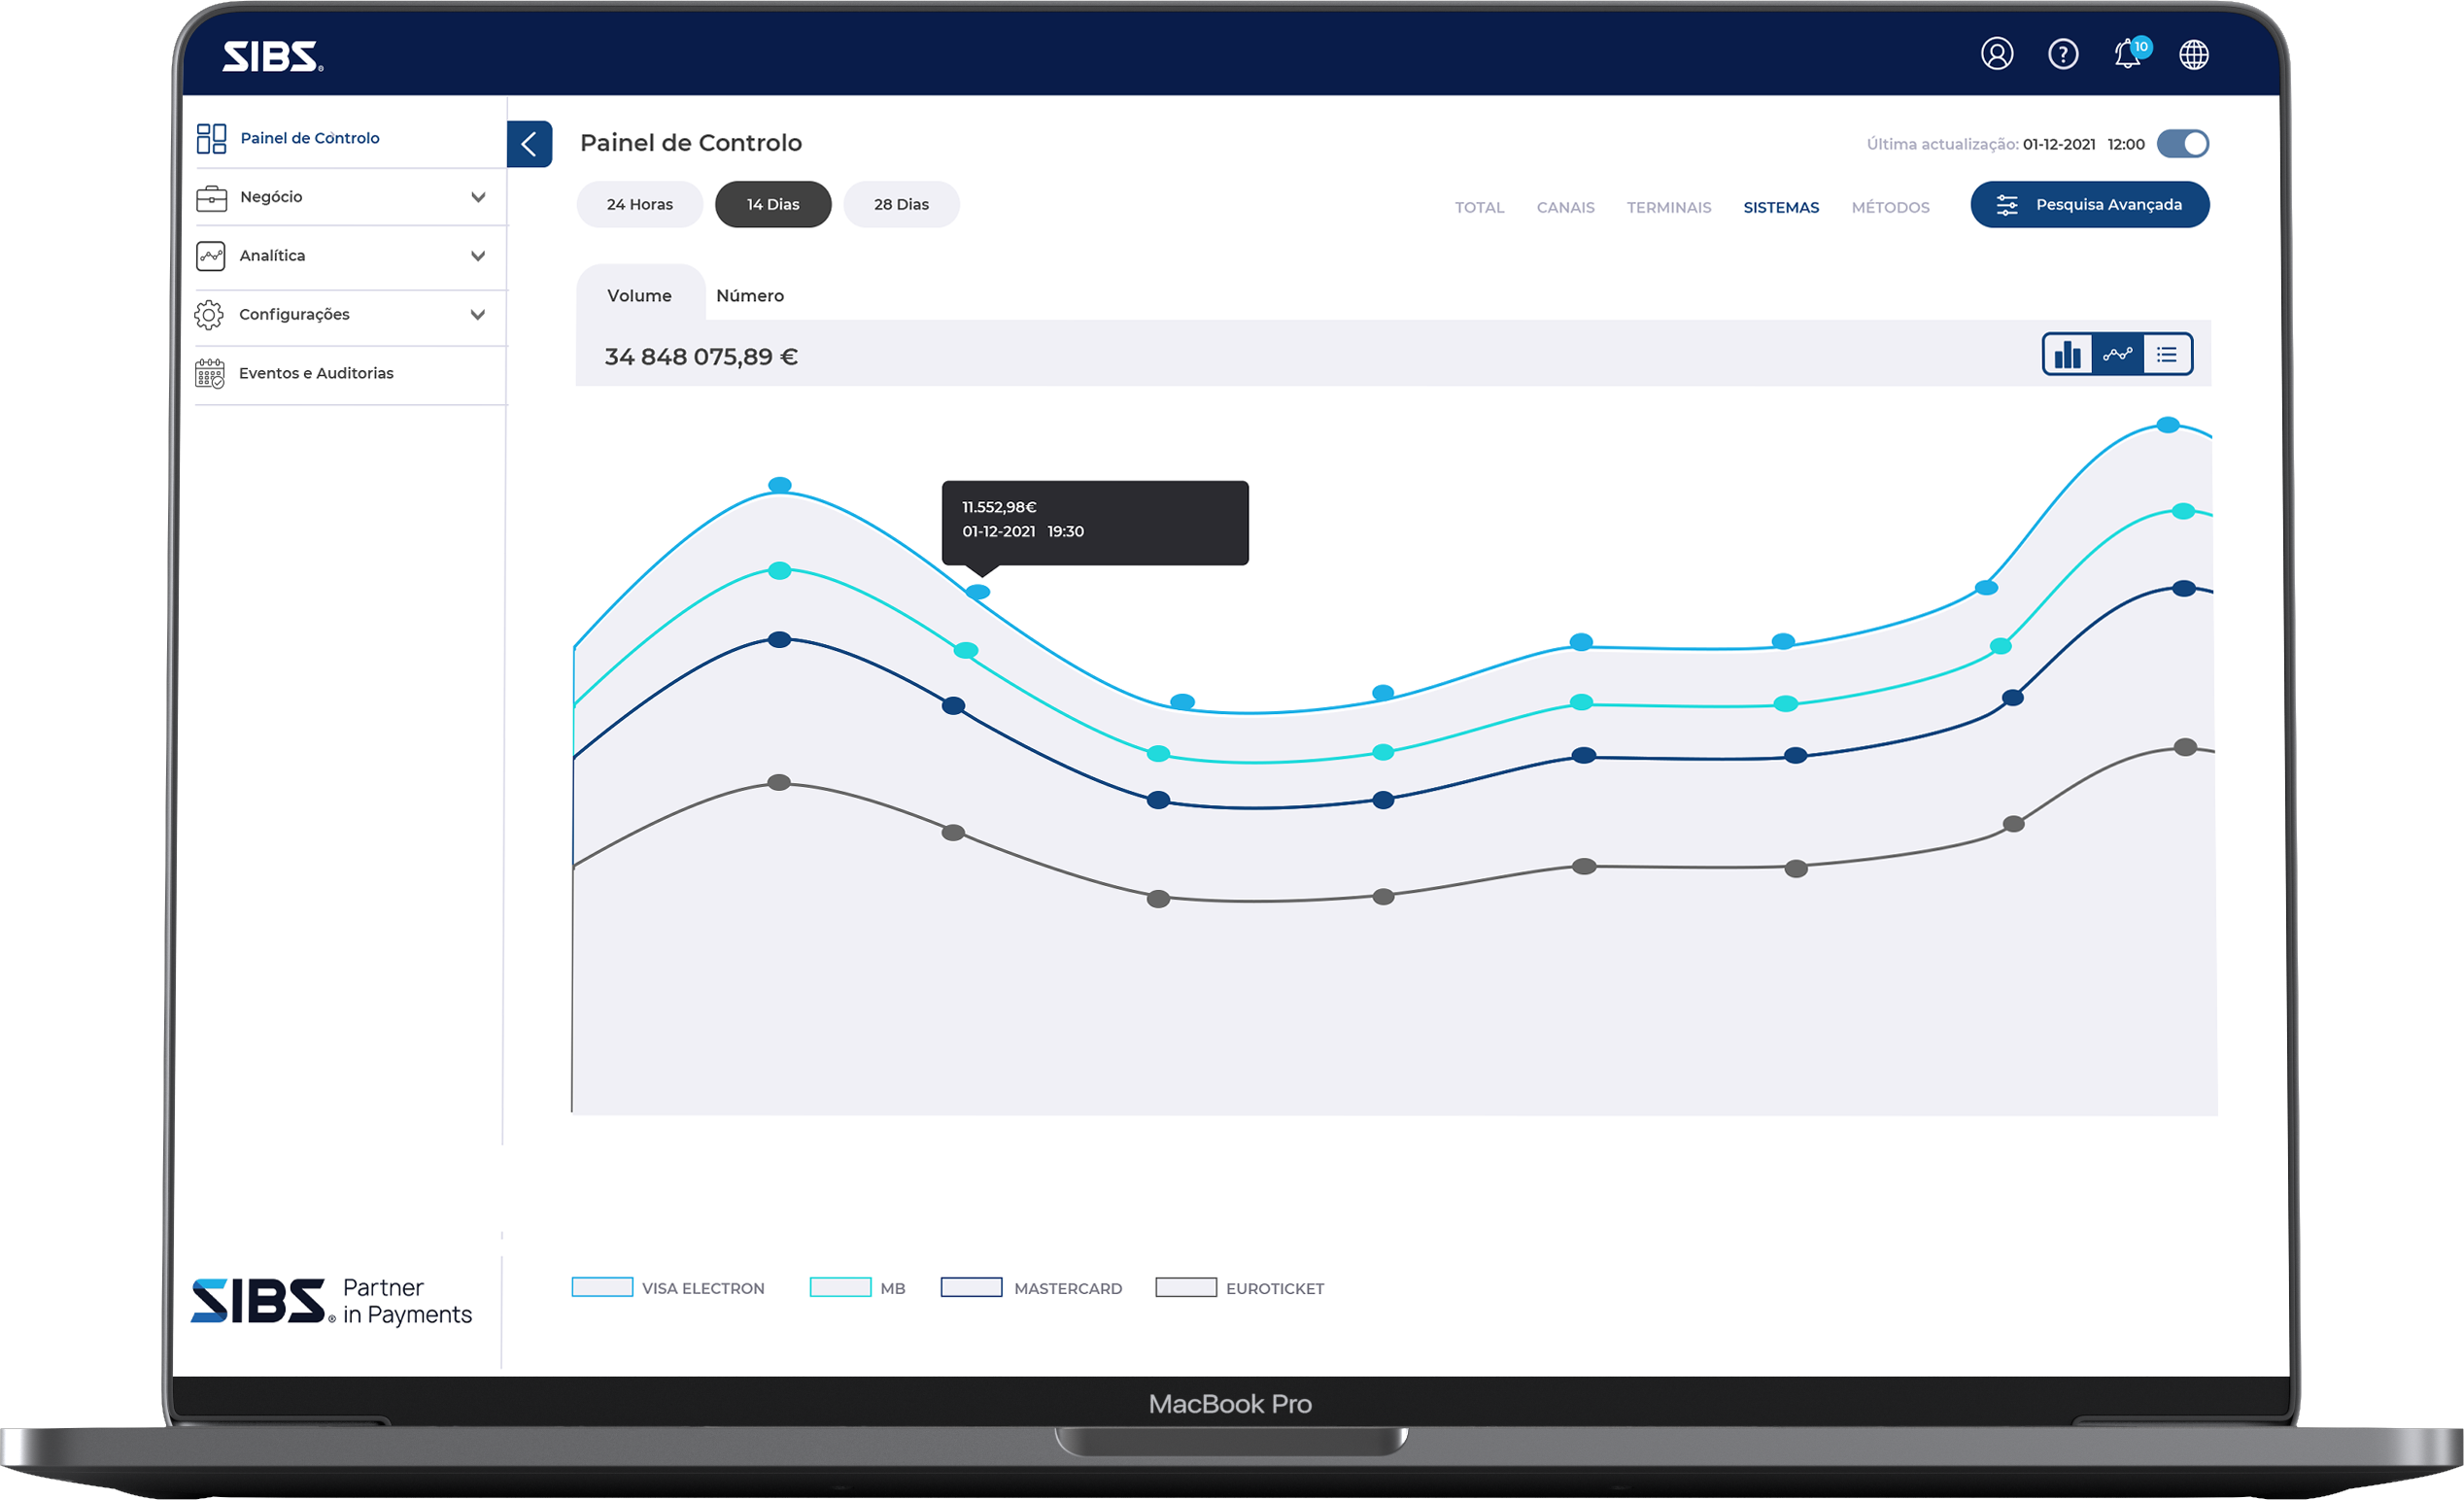Screen dimensions: 2464x1500
Task: Open Eventos e Auditorias in sidebar
Action: pyautogui.click(x=316, y=373)
